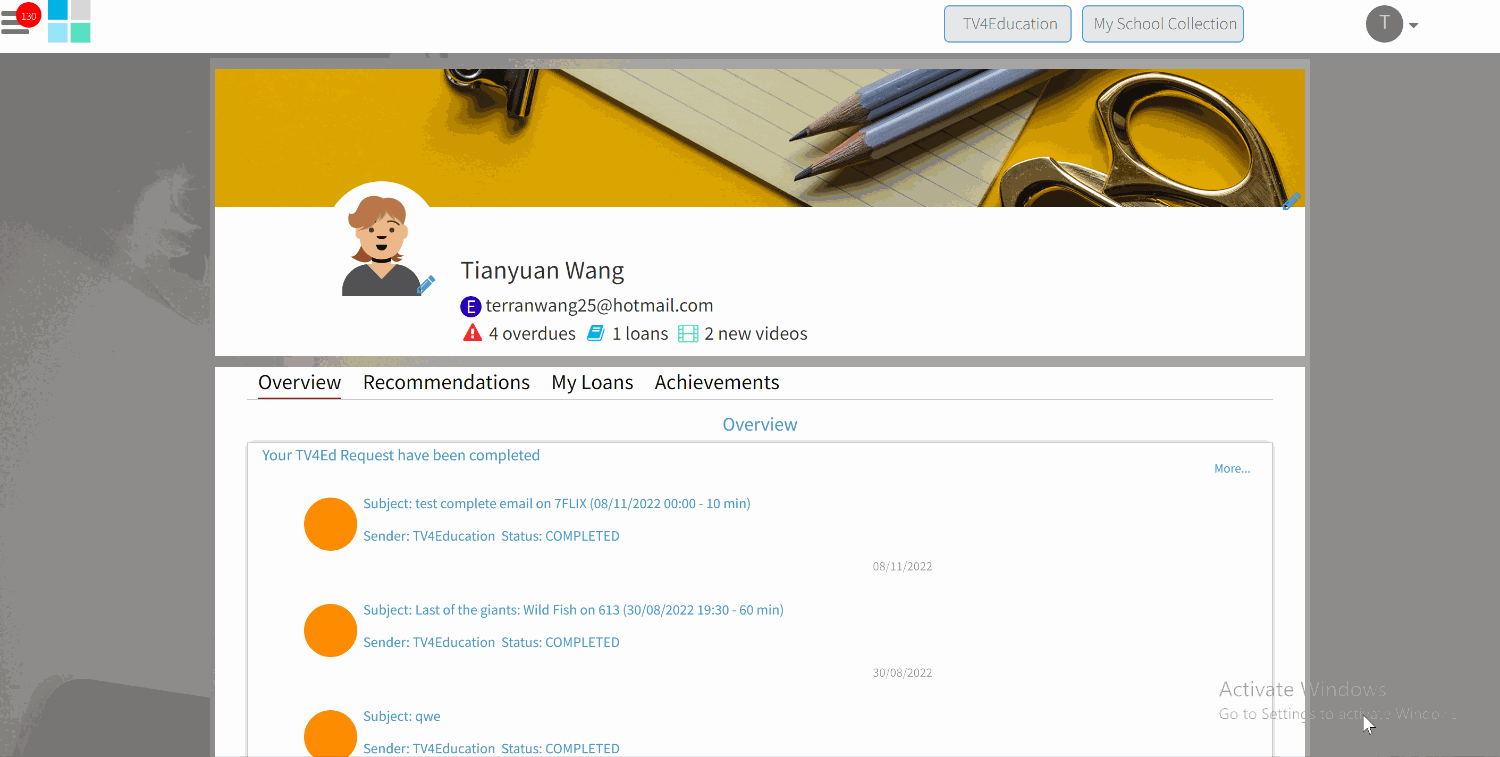1500x757 pixels.
Task: Open subject test complete email on 7FLIX
Action: pos(557,504)
